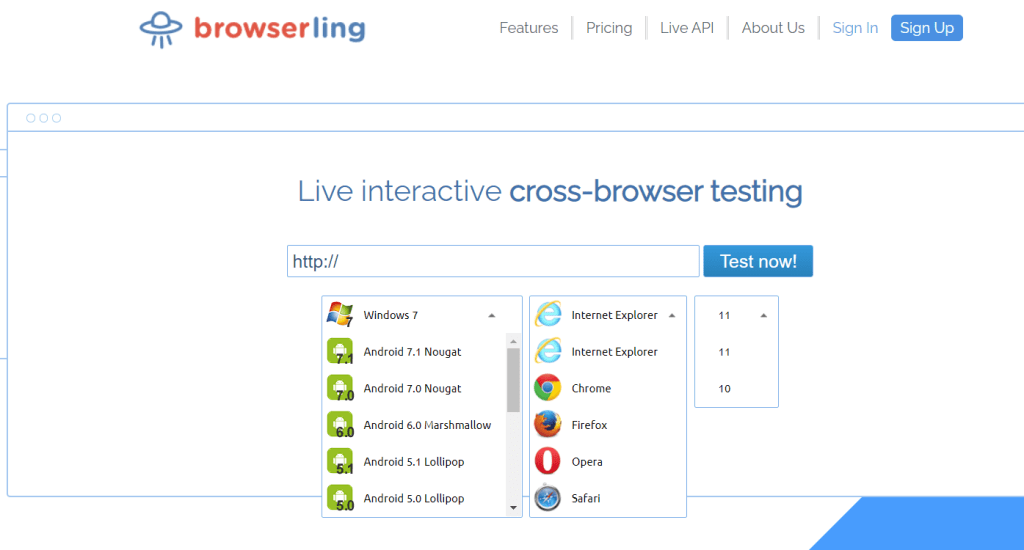Collapse the Windows 7 OS dropdown
This screenshot has width=1024, height=550.
point(491,315)
